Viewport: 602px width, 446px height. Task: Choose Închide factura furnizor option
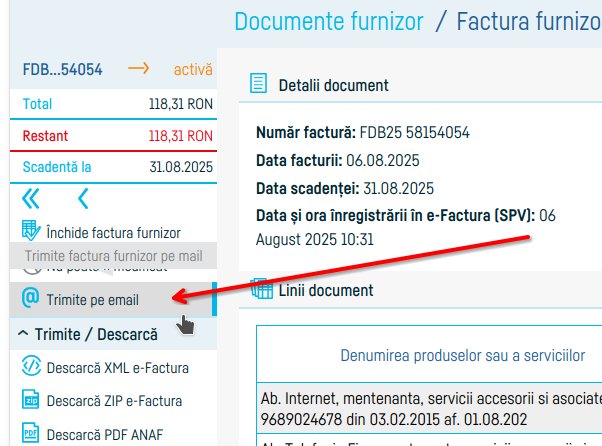[113, 232]
